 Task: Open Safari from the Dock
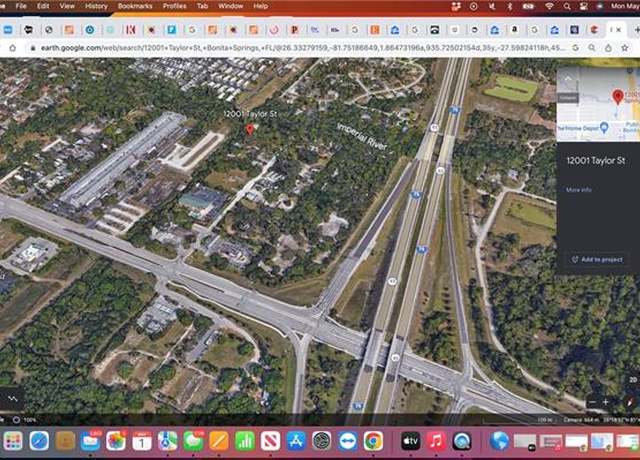point(39,442)
